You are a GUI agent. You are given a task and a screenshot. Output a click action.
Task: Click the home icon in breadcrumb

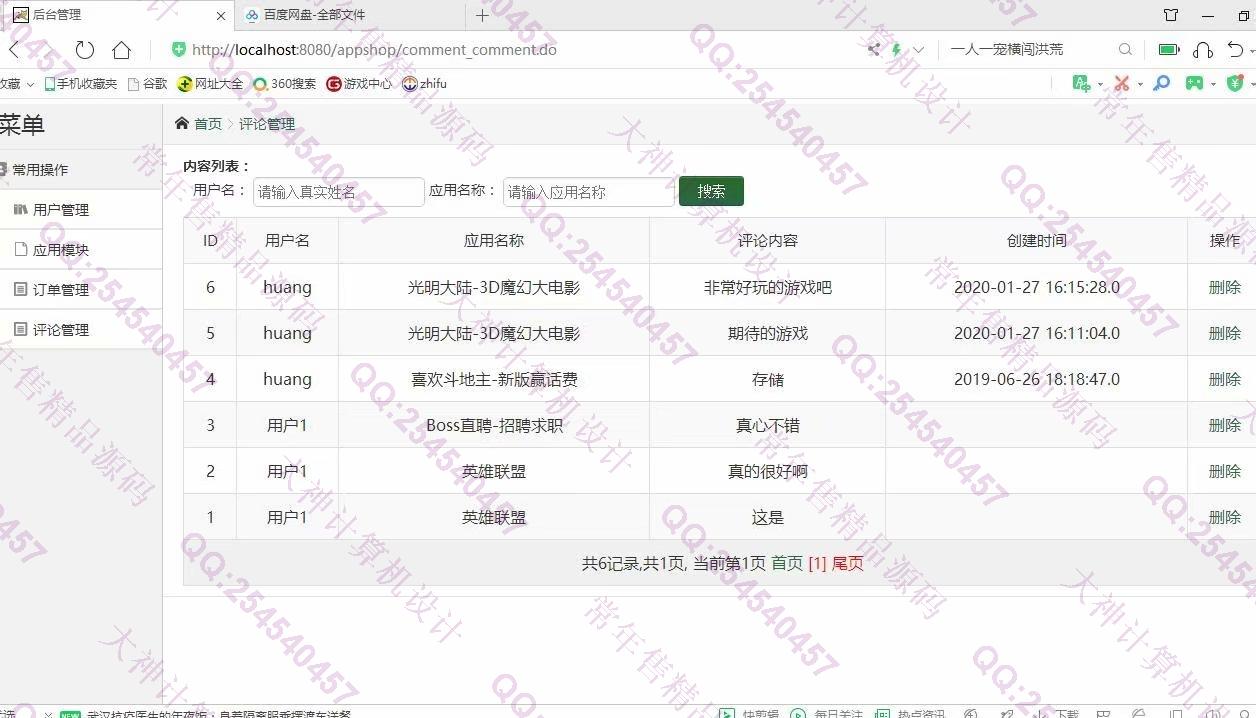point(181,123)
